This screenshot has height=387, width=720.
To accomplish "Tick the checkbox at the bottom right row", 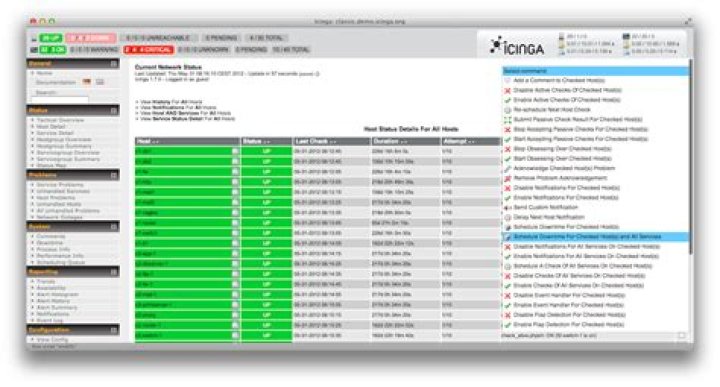I will coord(681,336).
